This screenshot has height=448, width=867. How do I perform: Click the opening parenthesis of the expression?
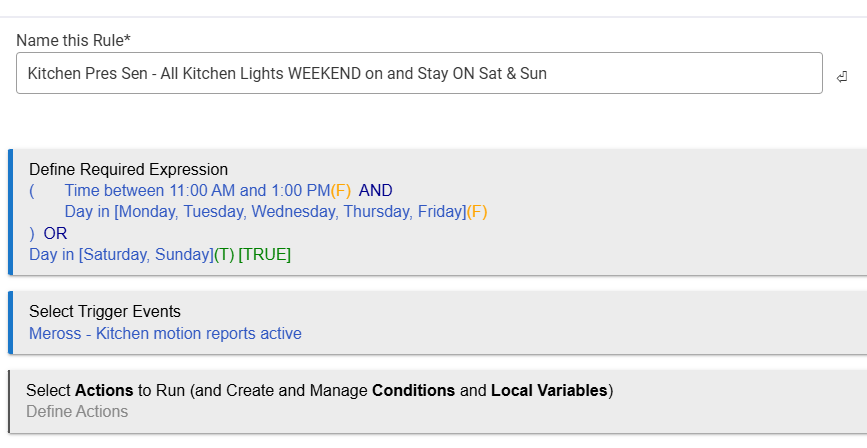32,191
